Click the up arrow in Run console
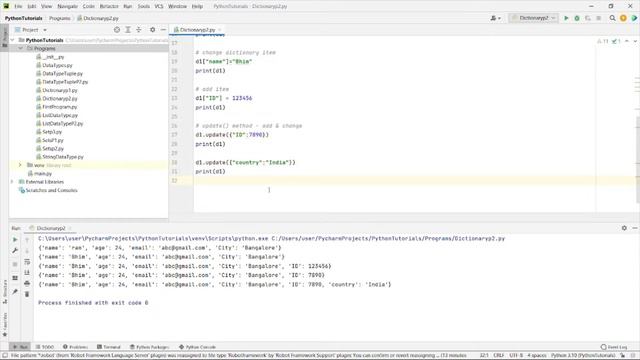 (x=27, y=240)
